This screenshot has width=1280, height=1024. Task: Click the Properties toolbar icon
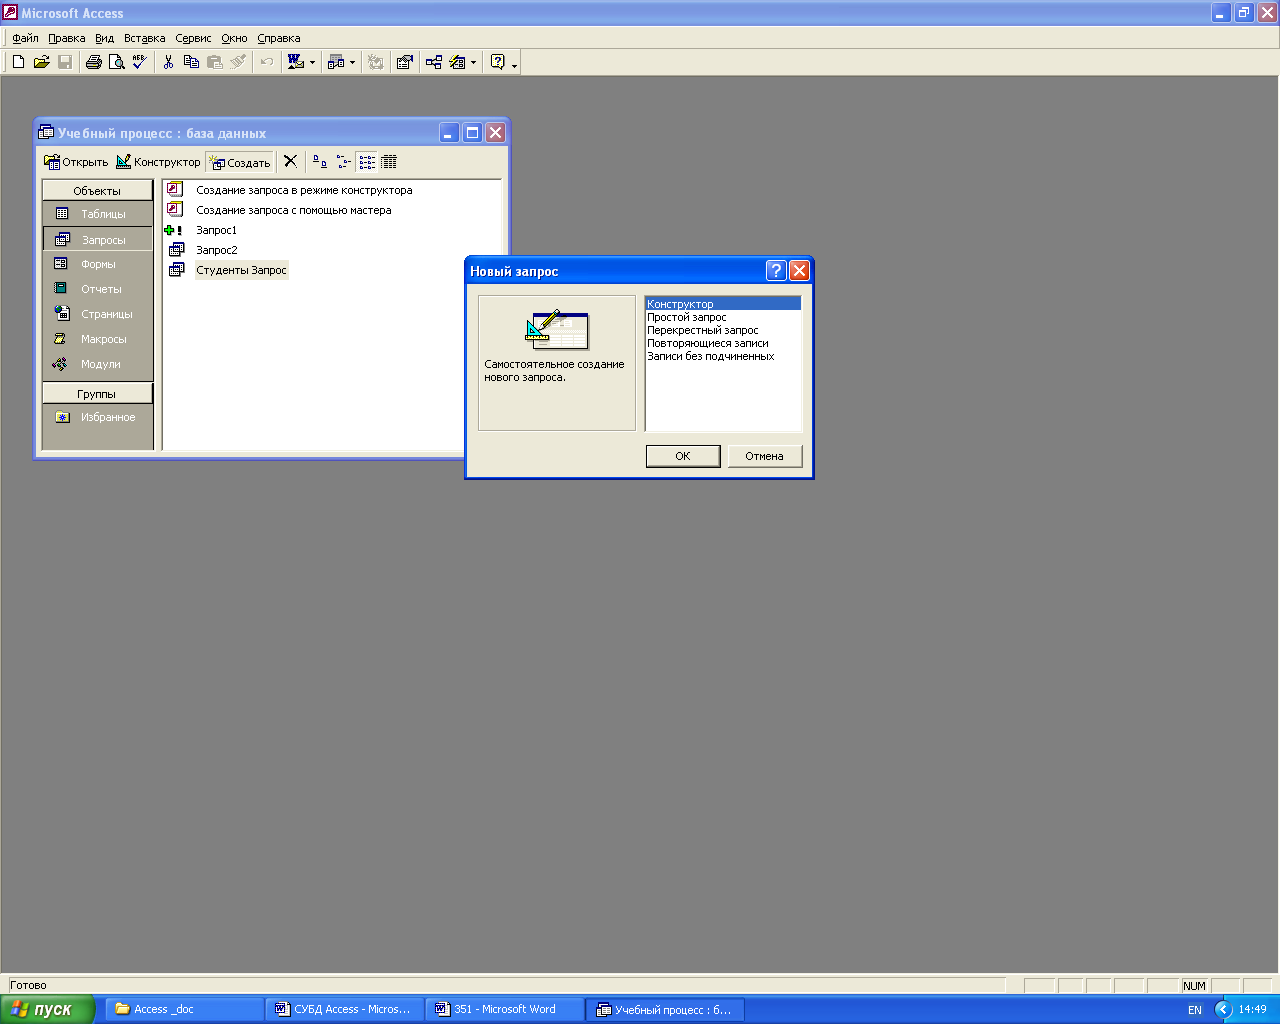tap(404, 62)
